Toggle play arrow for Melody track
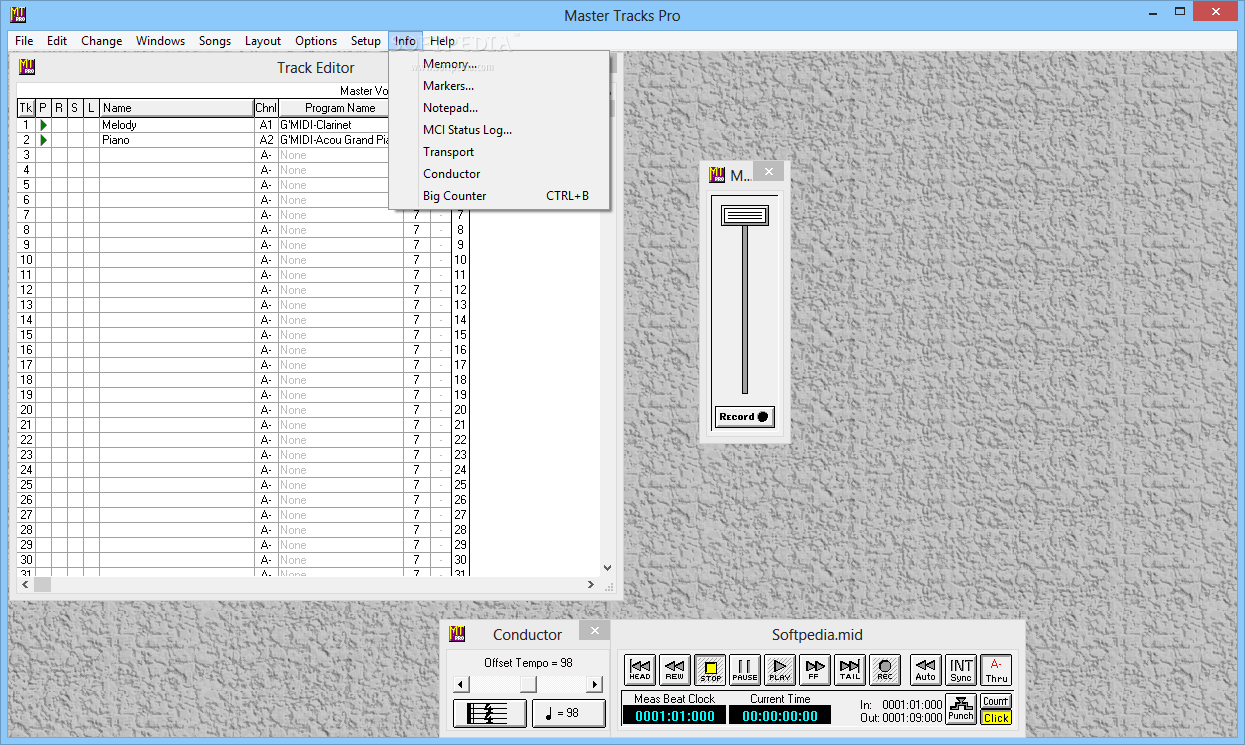 tap(43, 125)
